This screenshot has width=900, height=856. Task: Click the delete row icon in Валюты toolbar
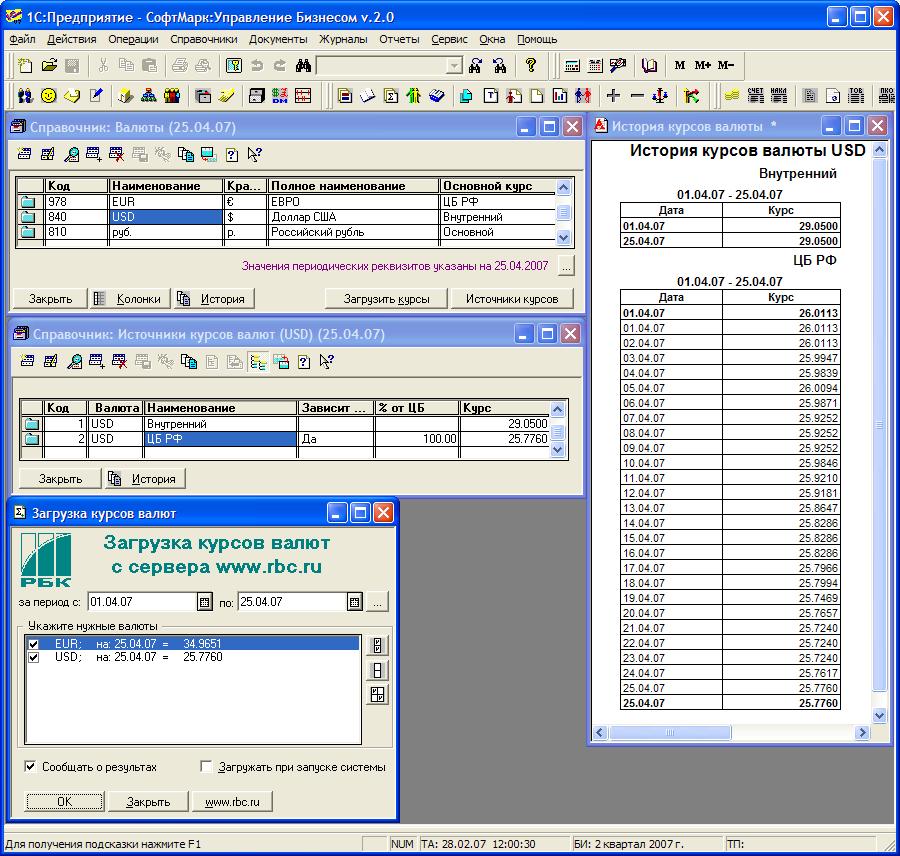tap(117, 154)
